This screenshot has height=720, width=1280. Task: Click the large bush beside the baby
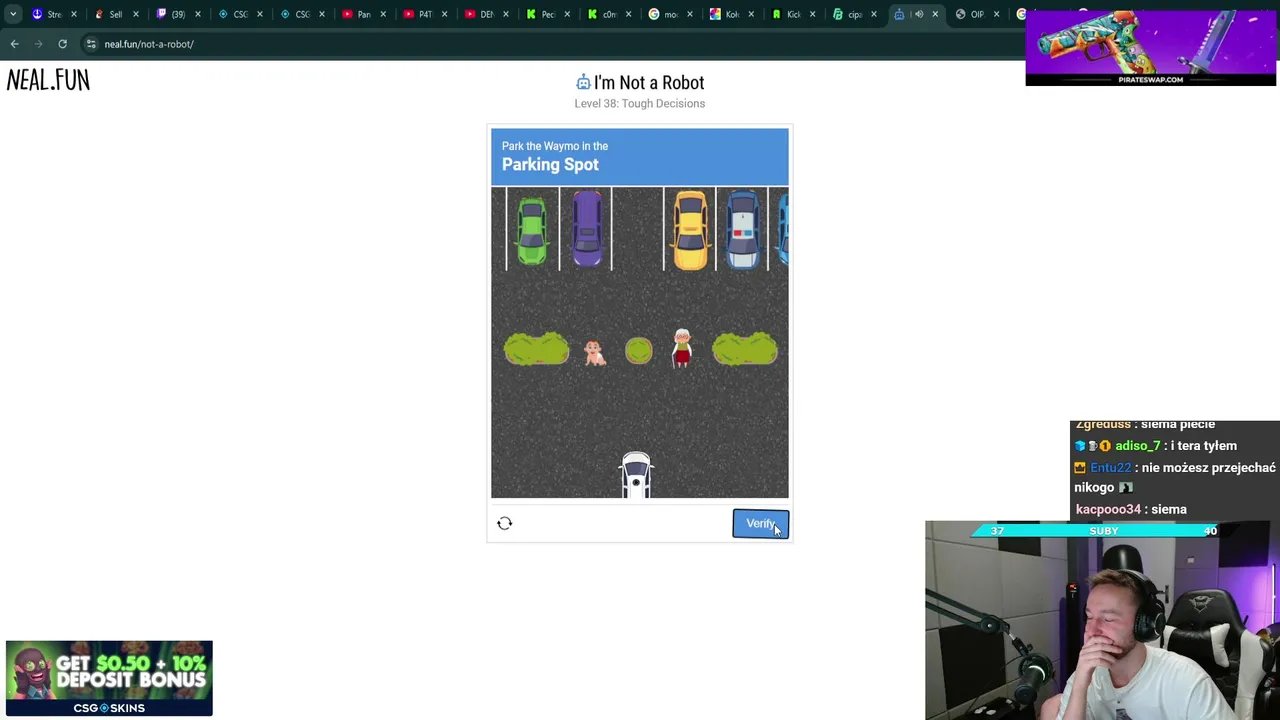pos(536,349)
